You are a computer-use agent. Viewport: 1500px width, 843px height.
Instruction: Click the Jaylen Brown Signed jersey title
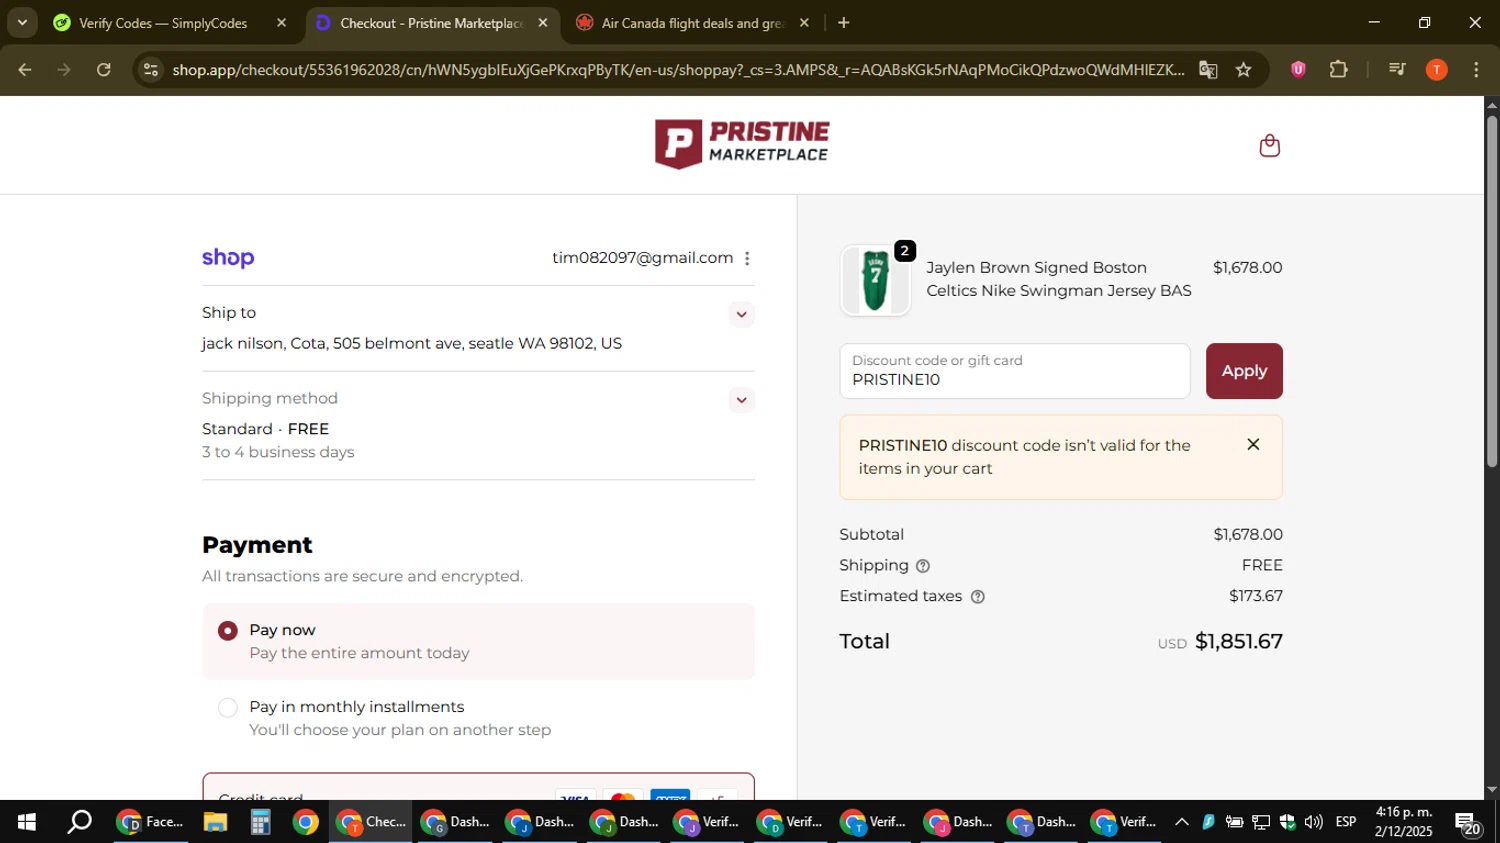point(1059,279)
